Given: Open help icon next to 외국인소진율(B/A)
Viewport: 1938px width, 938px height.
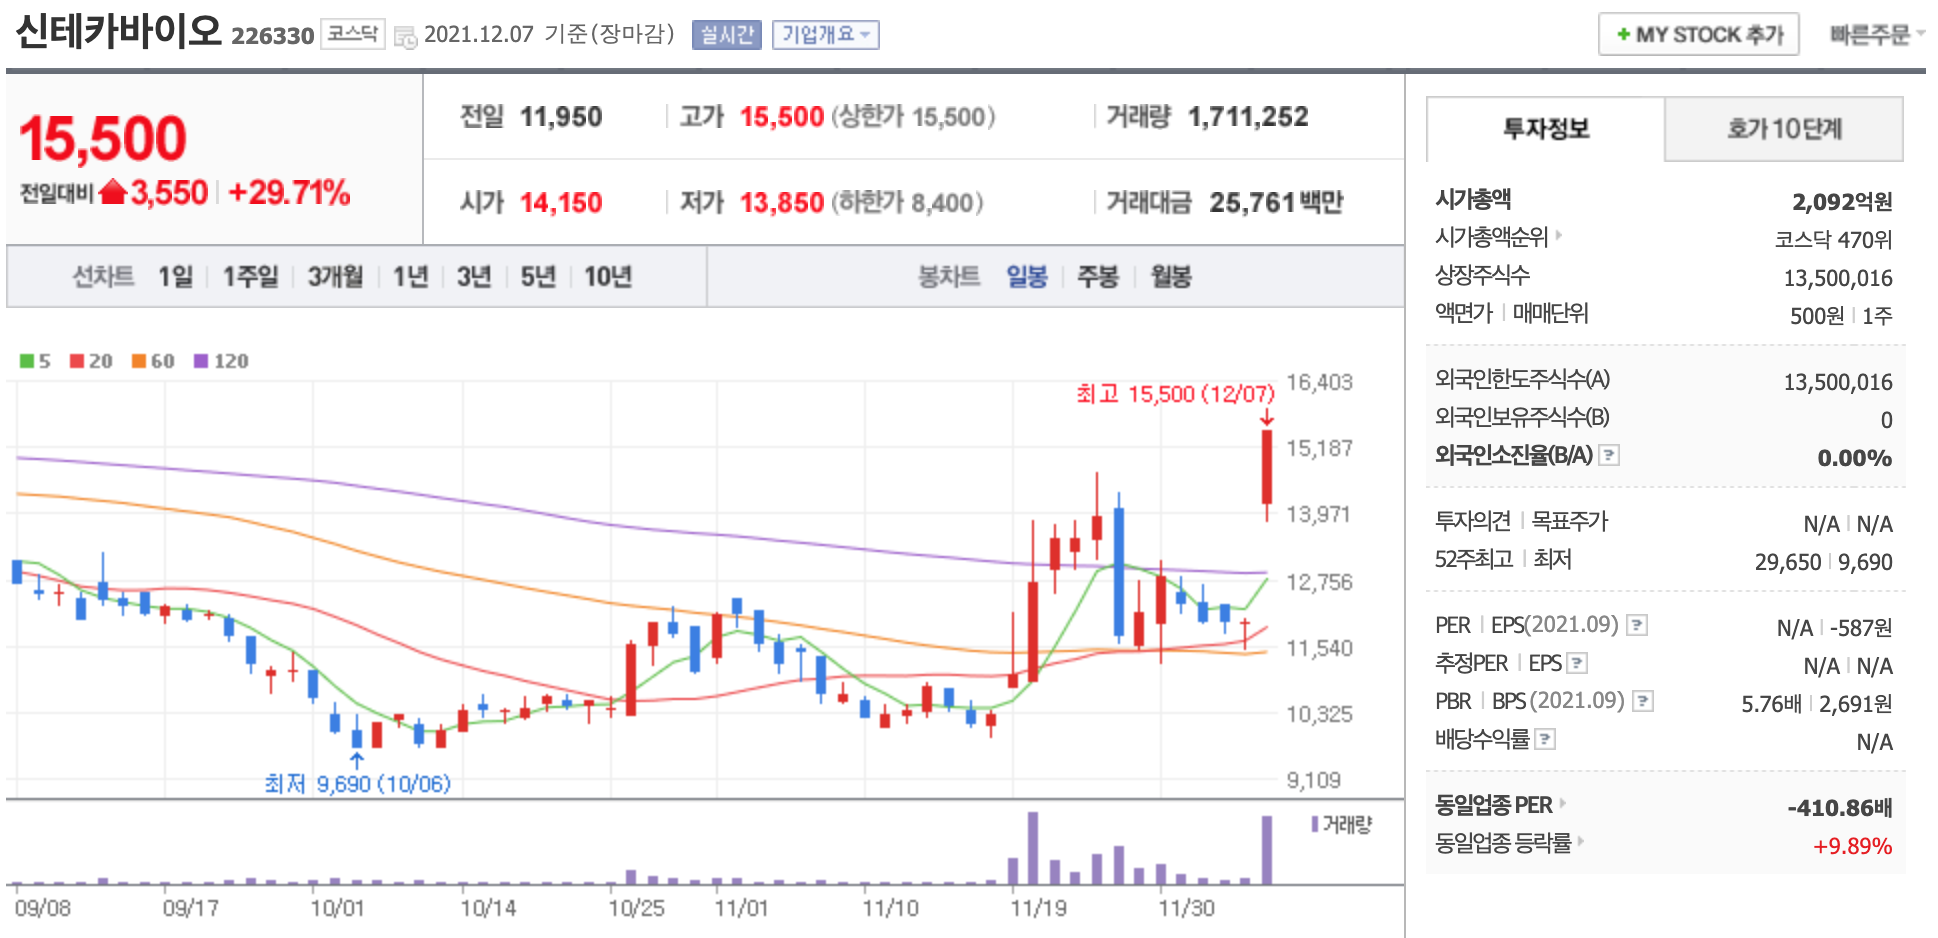Looking at the screenshot, I should [1609, 455].
